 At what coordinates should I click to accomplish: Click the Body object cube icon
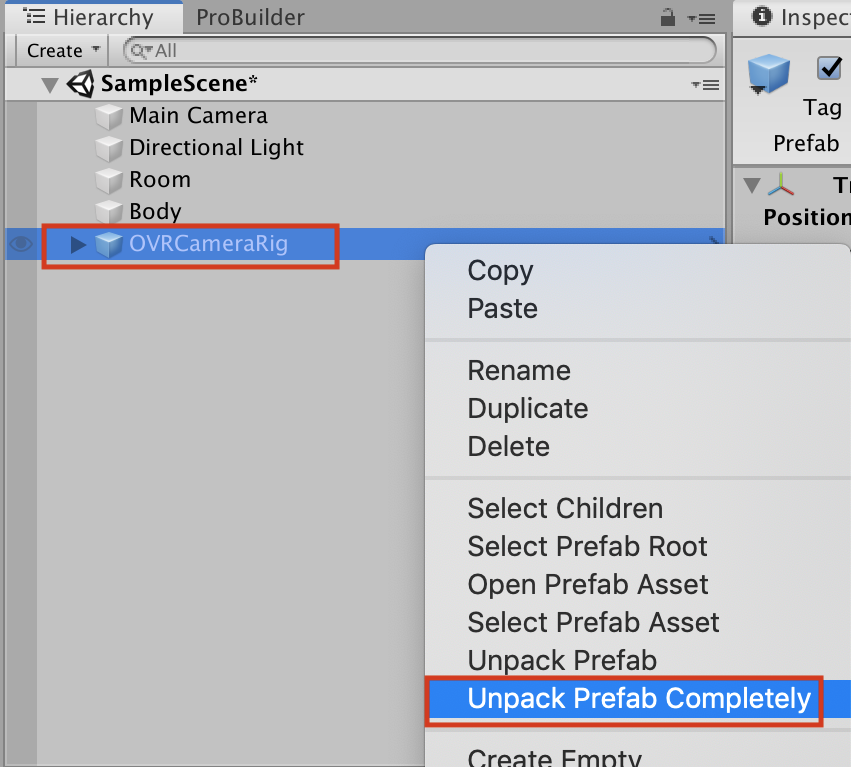[x=109, y=212]
